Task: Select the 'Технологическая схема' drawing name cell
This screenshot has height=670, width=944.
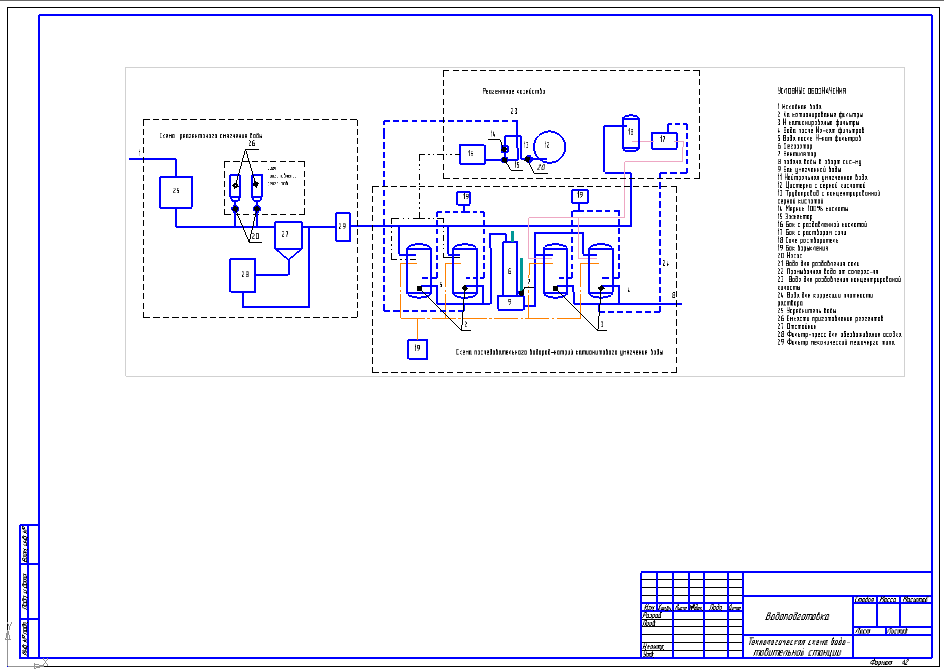Action: click(798, 647)
